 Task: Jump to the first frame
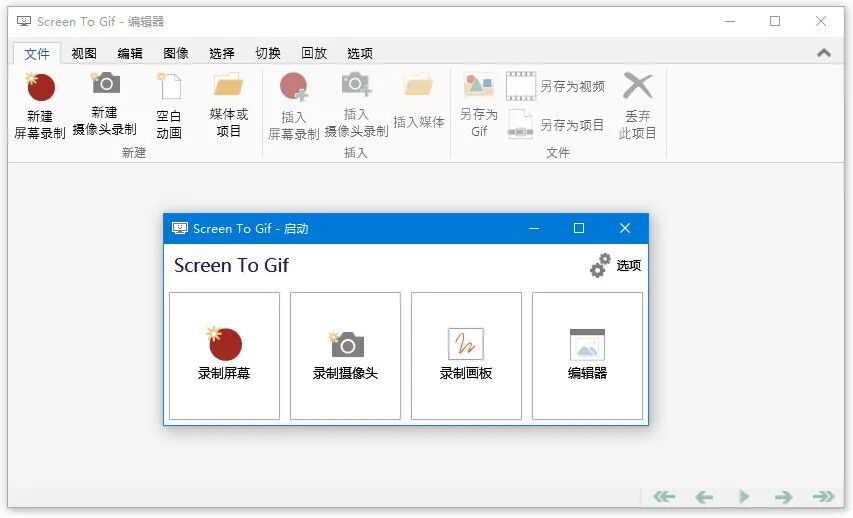(x=664, y=496)
